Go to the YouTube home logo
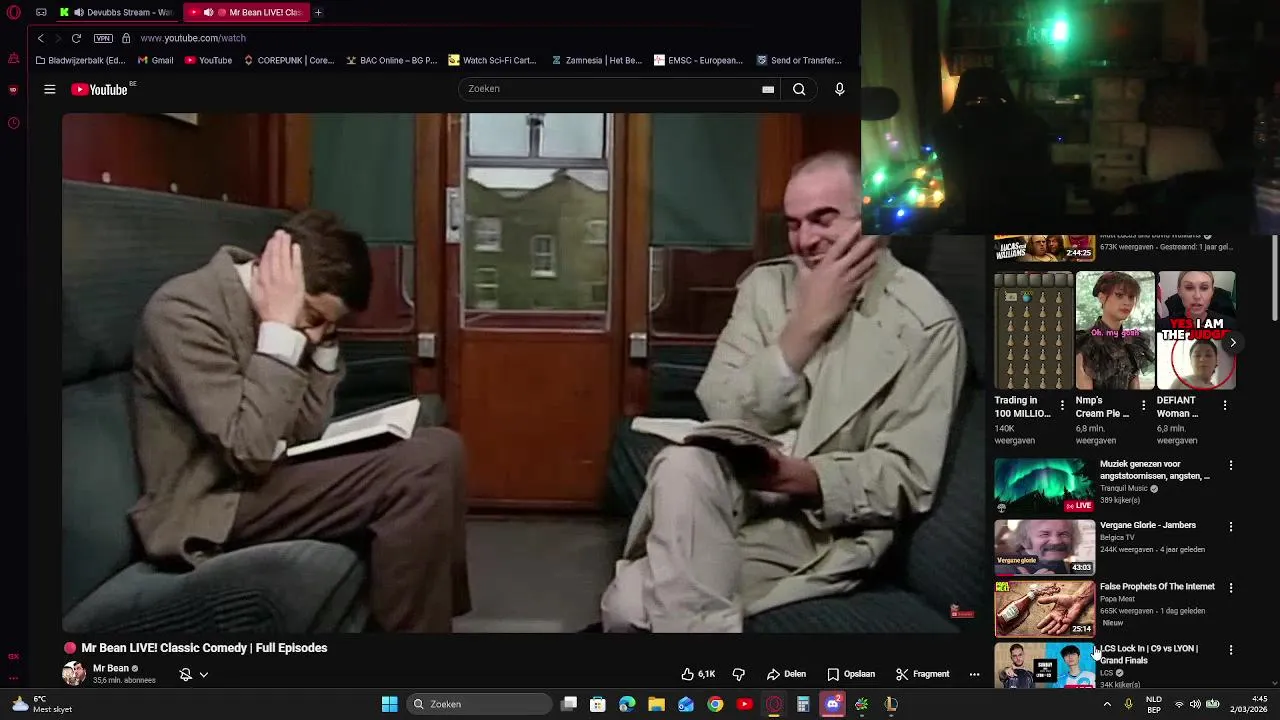 click(x=100, y=89)
